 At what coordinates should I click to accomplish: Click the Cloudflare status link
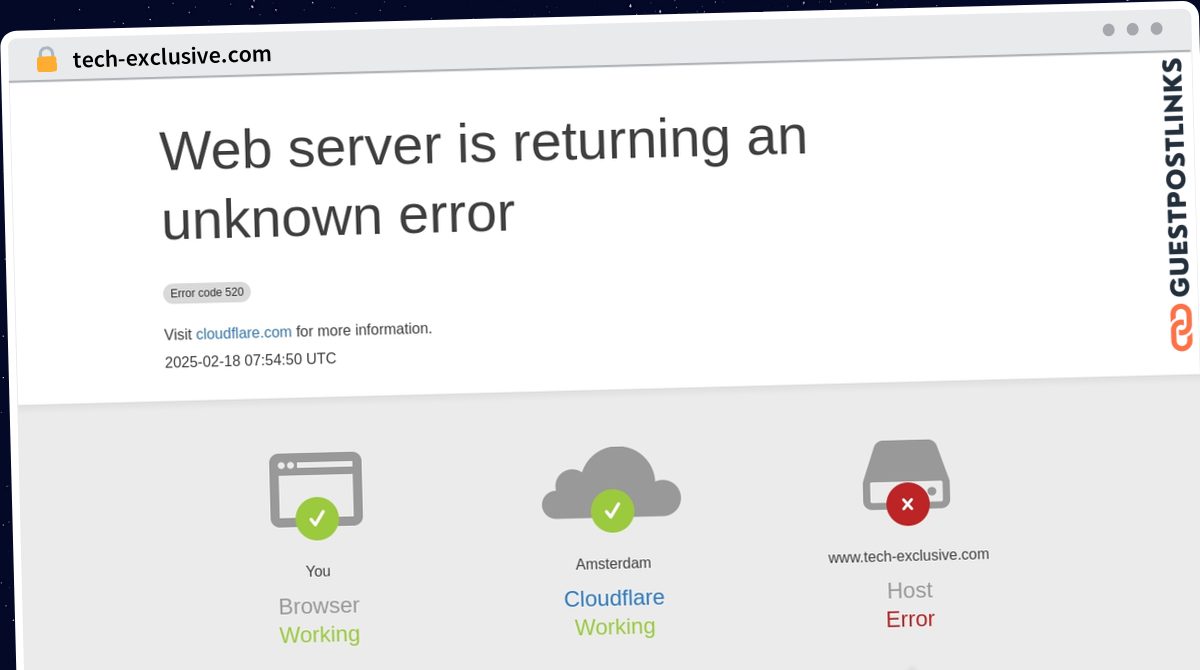click(614, 598)
